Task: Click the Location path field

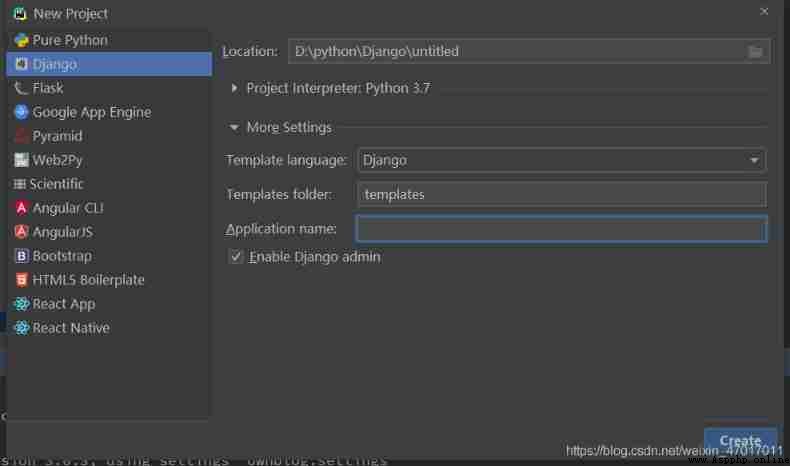Action: (x=529, y=51)
